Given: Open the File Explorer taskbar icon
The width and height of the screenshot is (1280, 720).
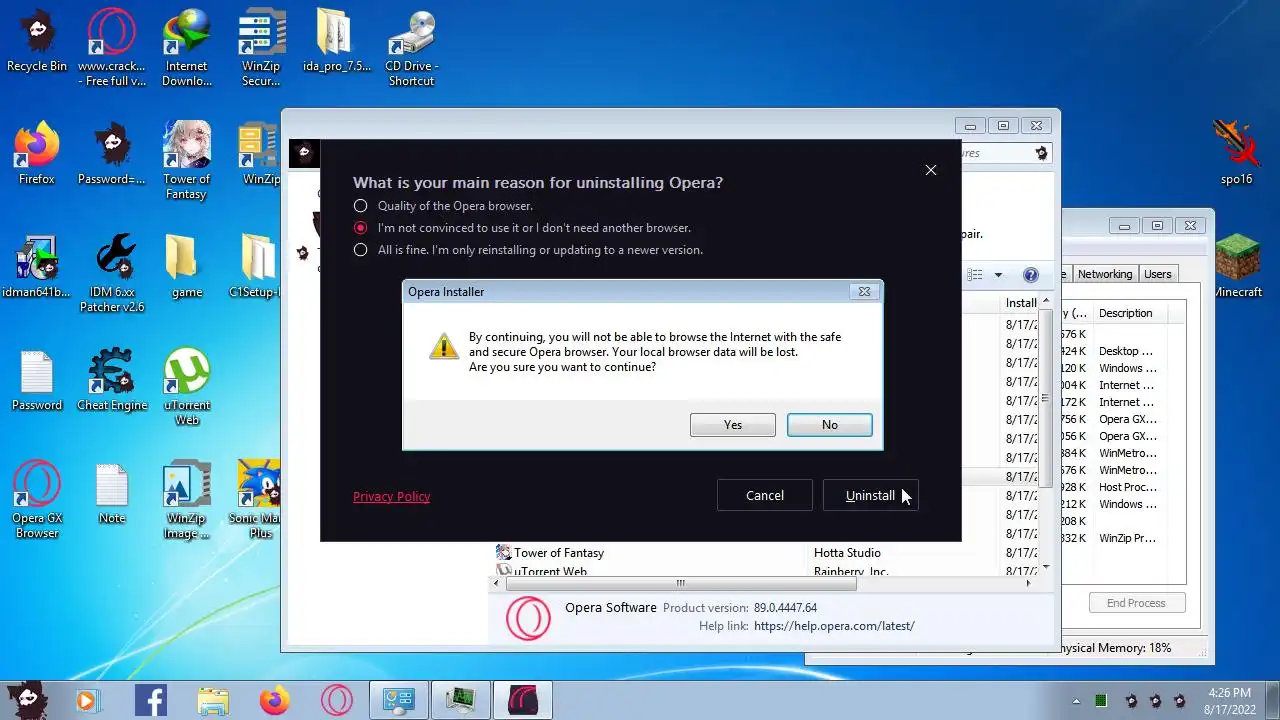Looking at the screenshot, I should point(213,701).
